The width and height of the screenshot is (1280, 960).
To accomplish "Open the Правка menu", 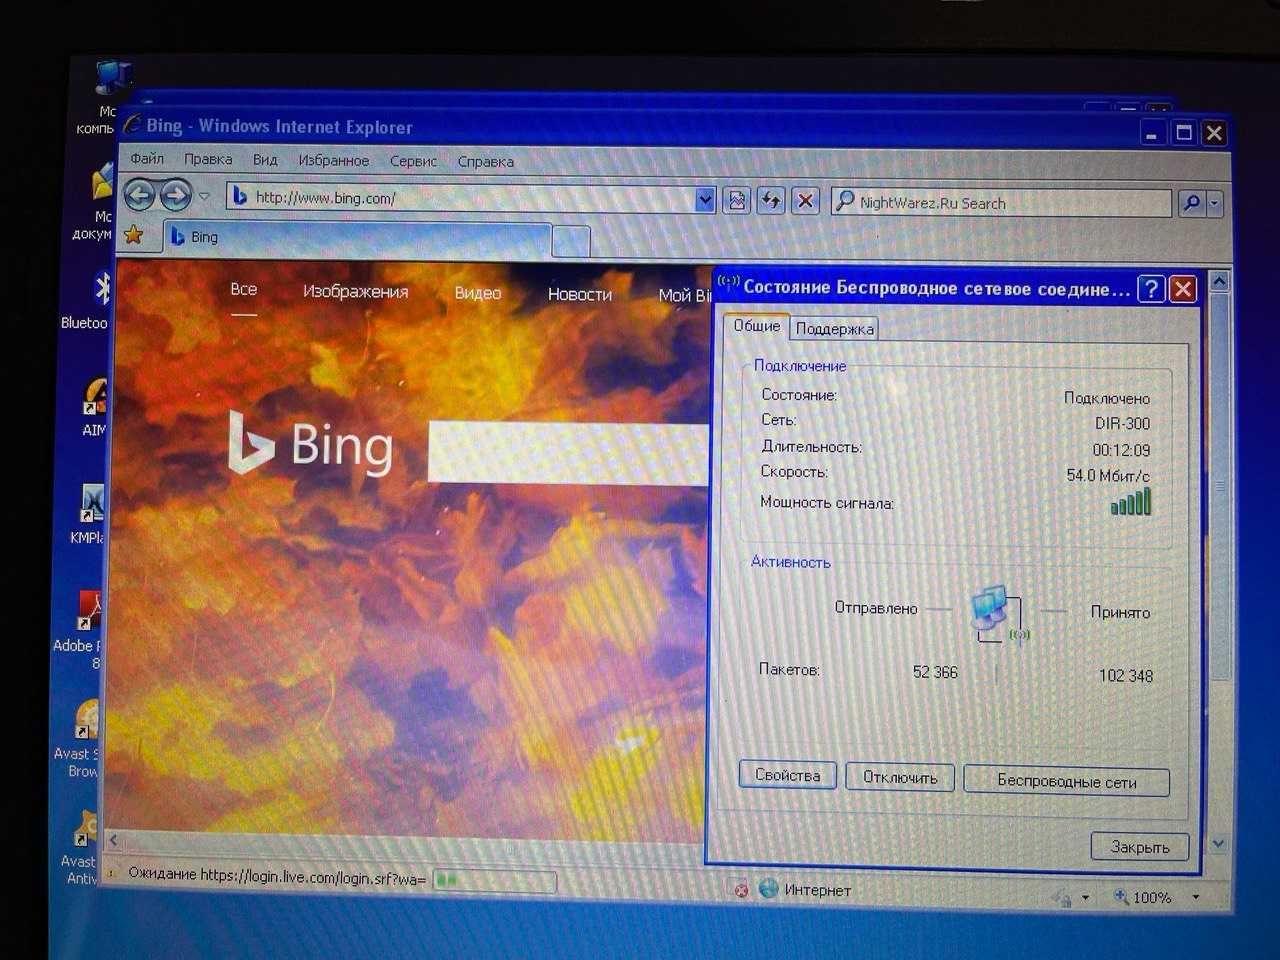I will tap(208, 159).
